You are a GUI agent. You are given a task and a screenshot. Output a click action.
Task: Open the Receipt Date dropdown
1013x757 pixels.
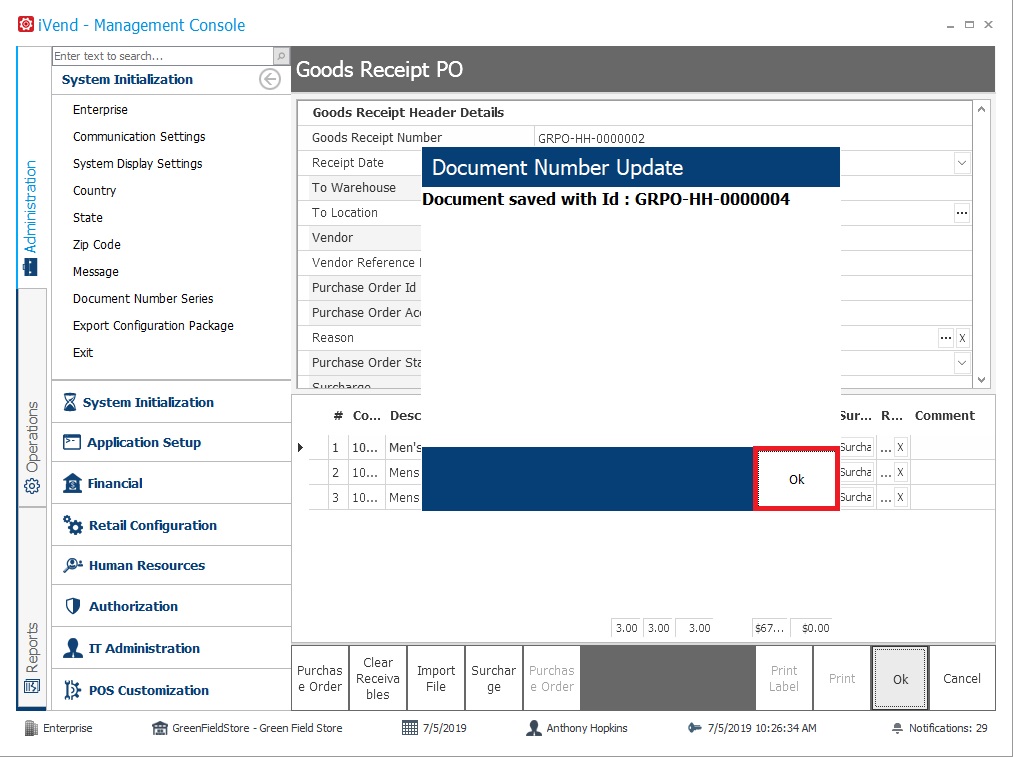[x=962, y=163]
